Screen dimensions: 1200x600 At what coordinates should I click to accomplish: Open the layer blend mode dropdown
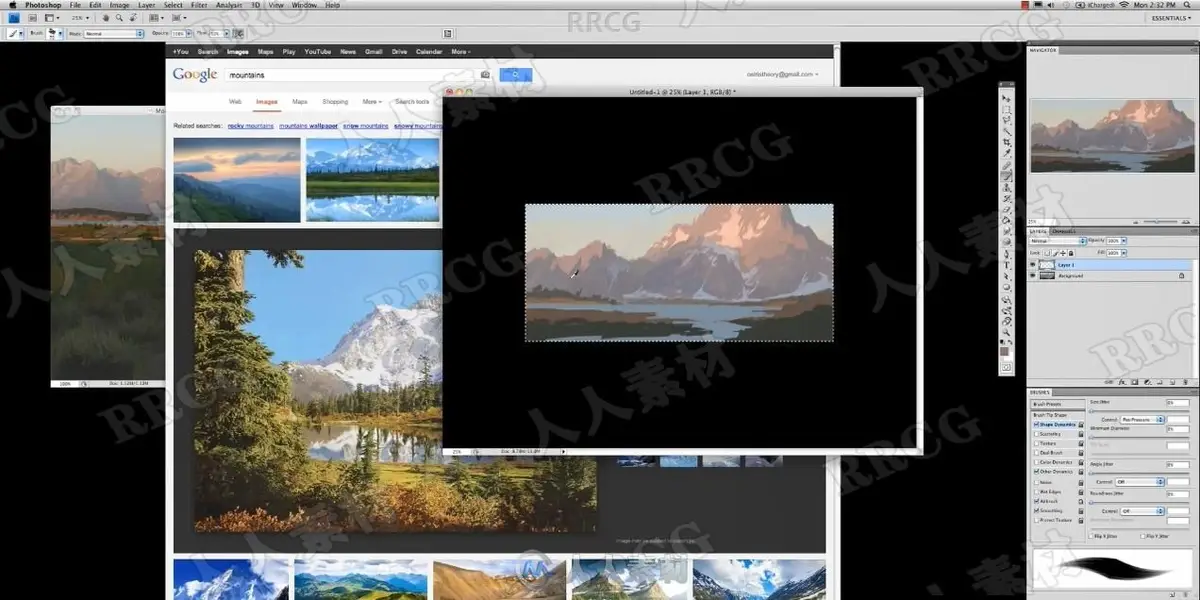(1057, 241)
